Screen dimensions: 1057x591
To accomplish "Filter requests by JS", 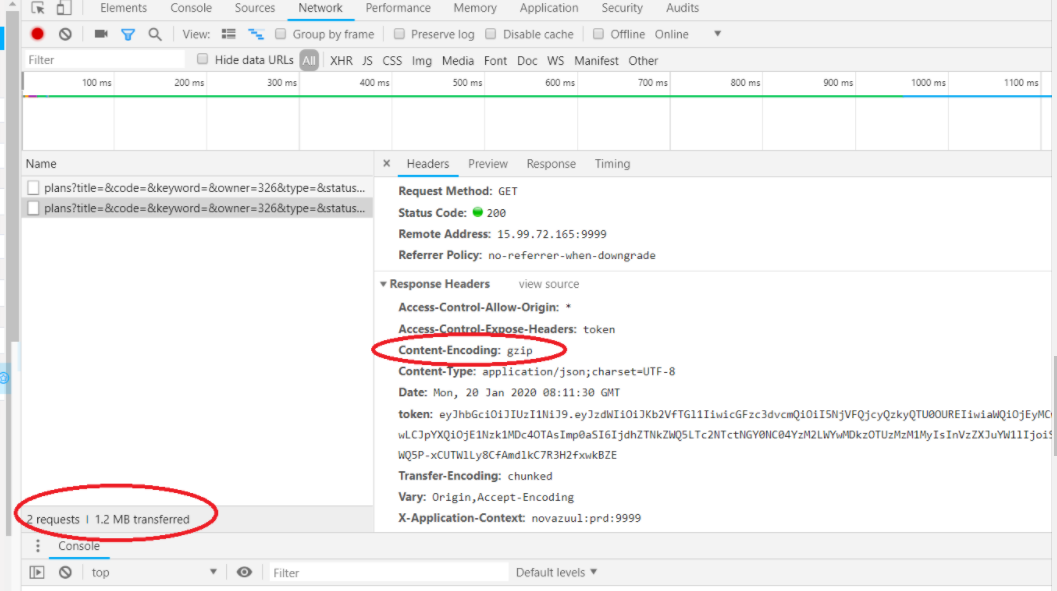I will [x=367, y=61].
